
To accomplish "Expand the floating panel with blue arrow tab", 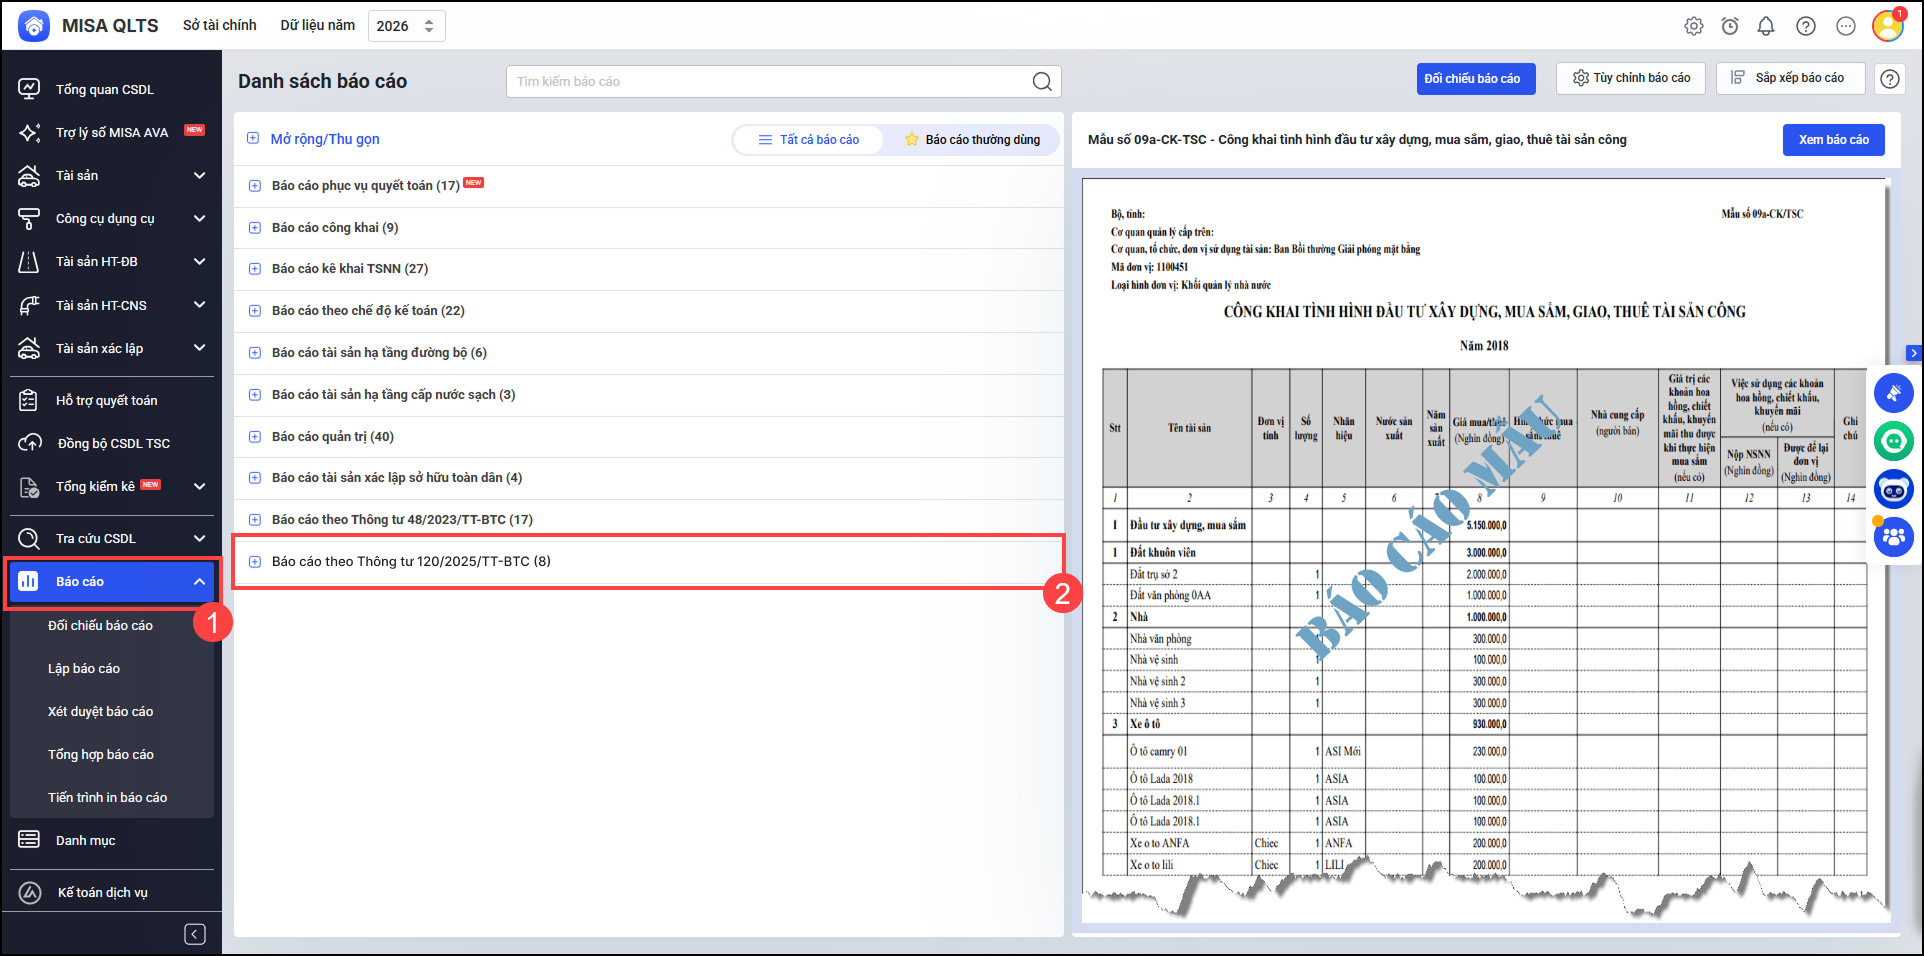I will [x=1914, y=353].
